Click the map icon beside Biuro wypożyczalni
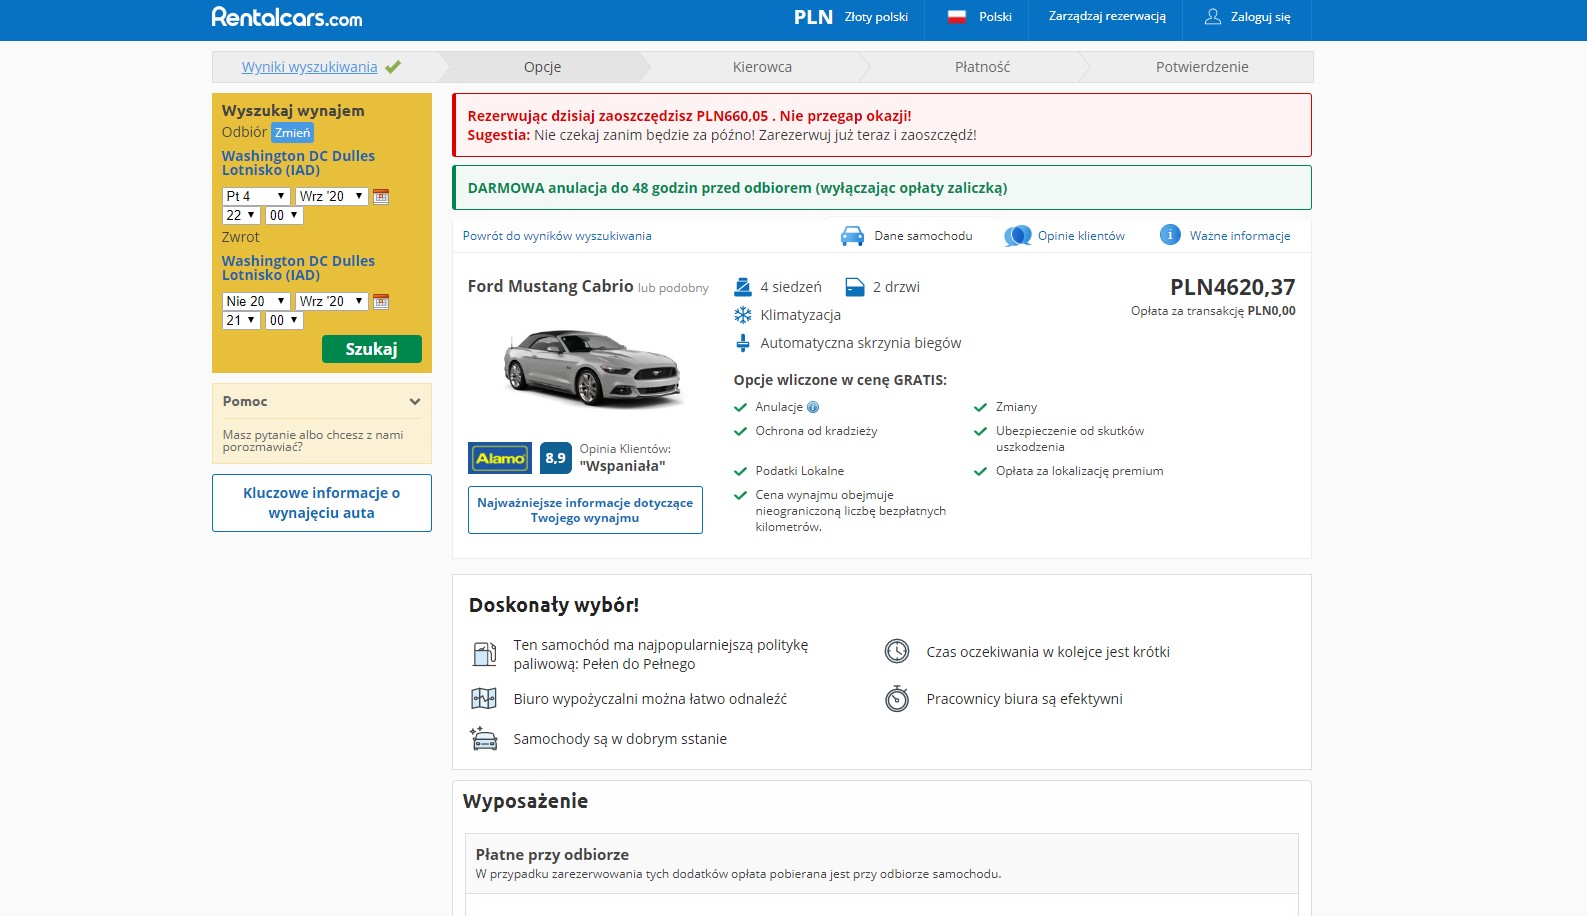 click(x=484, y=699)
